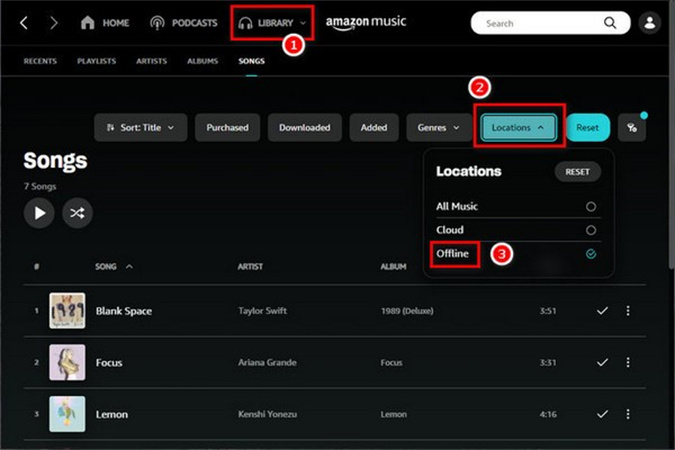Filter by Downloaded songs
Viewport: 675px width, 450px height.
coord(304,127)
